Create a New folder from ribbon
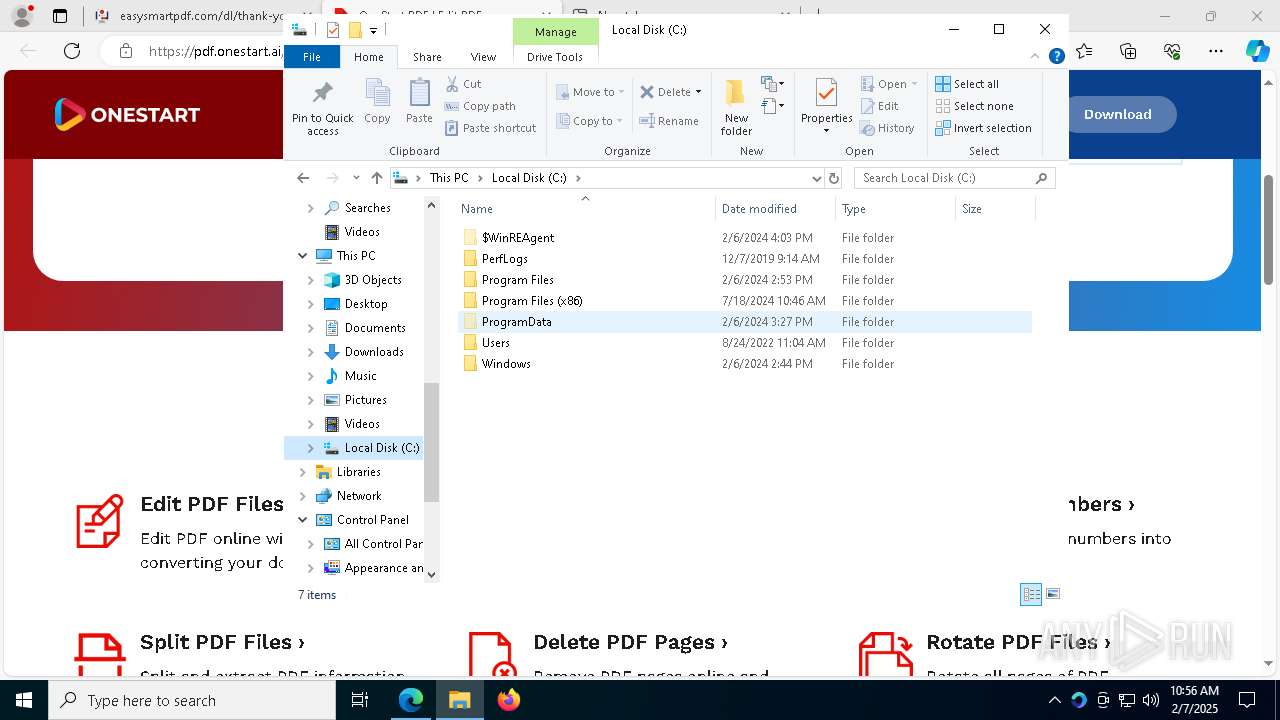Screen dimensions: 1280x720 (x=736, y=107)
